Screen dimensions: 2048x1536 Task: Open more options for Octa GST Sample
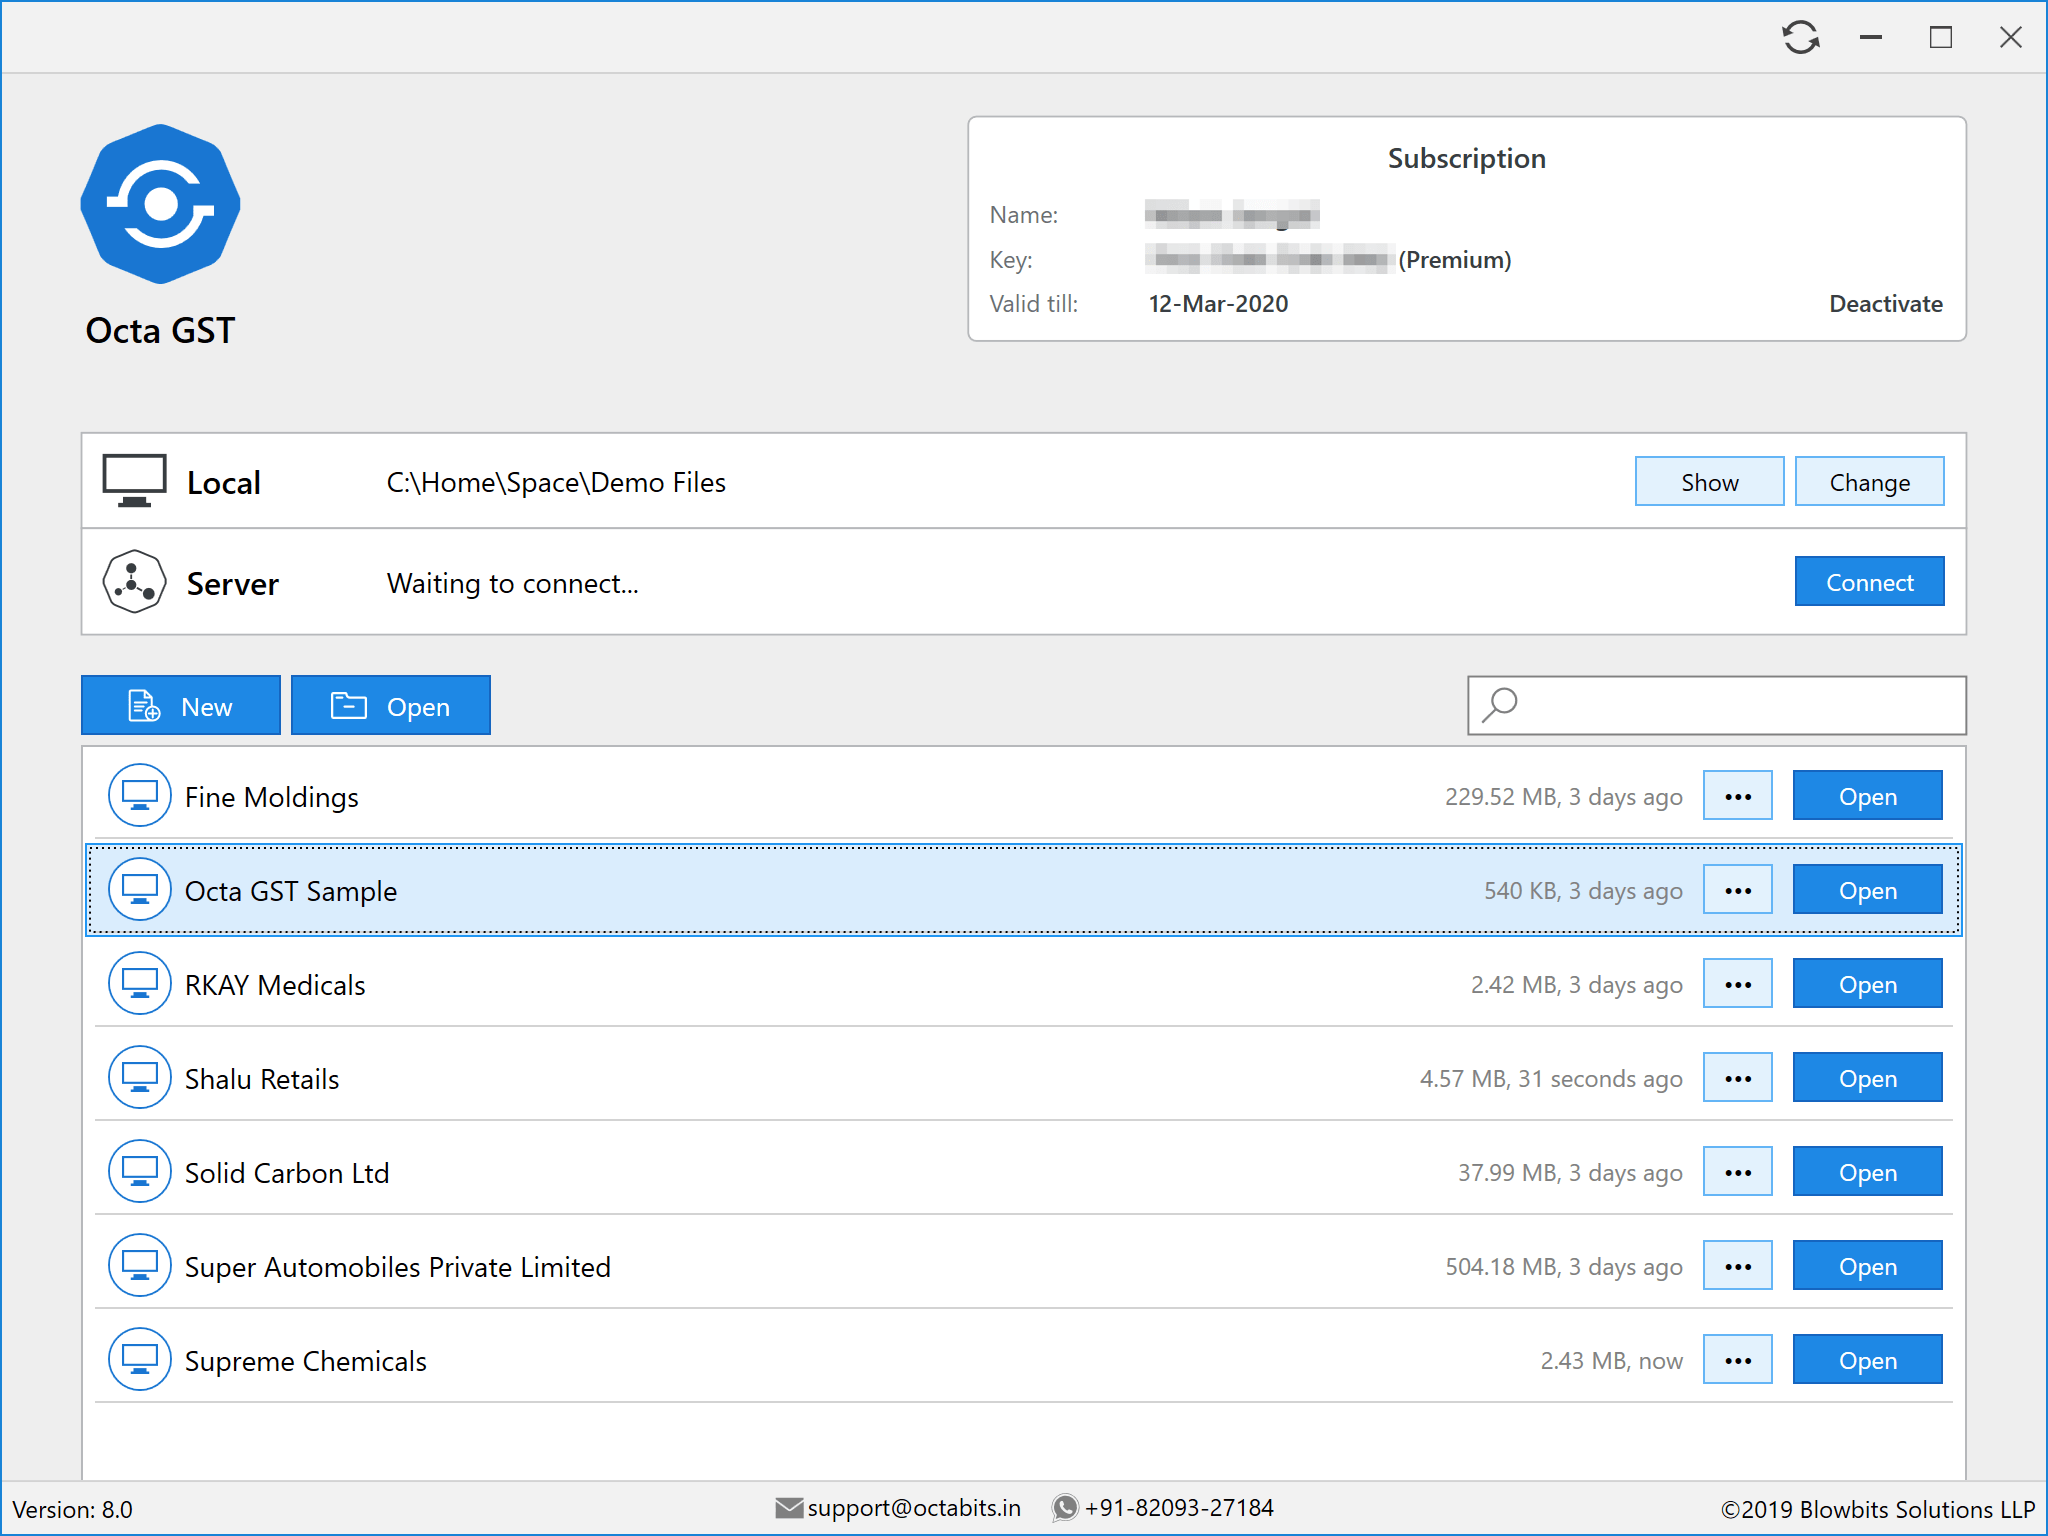click(x=1738, y=890)
